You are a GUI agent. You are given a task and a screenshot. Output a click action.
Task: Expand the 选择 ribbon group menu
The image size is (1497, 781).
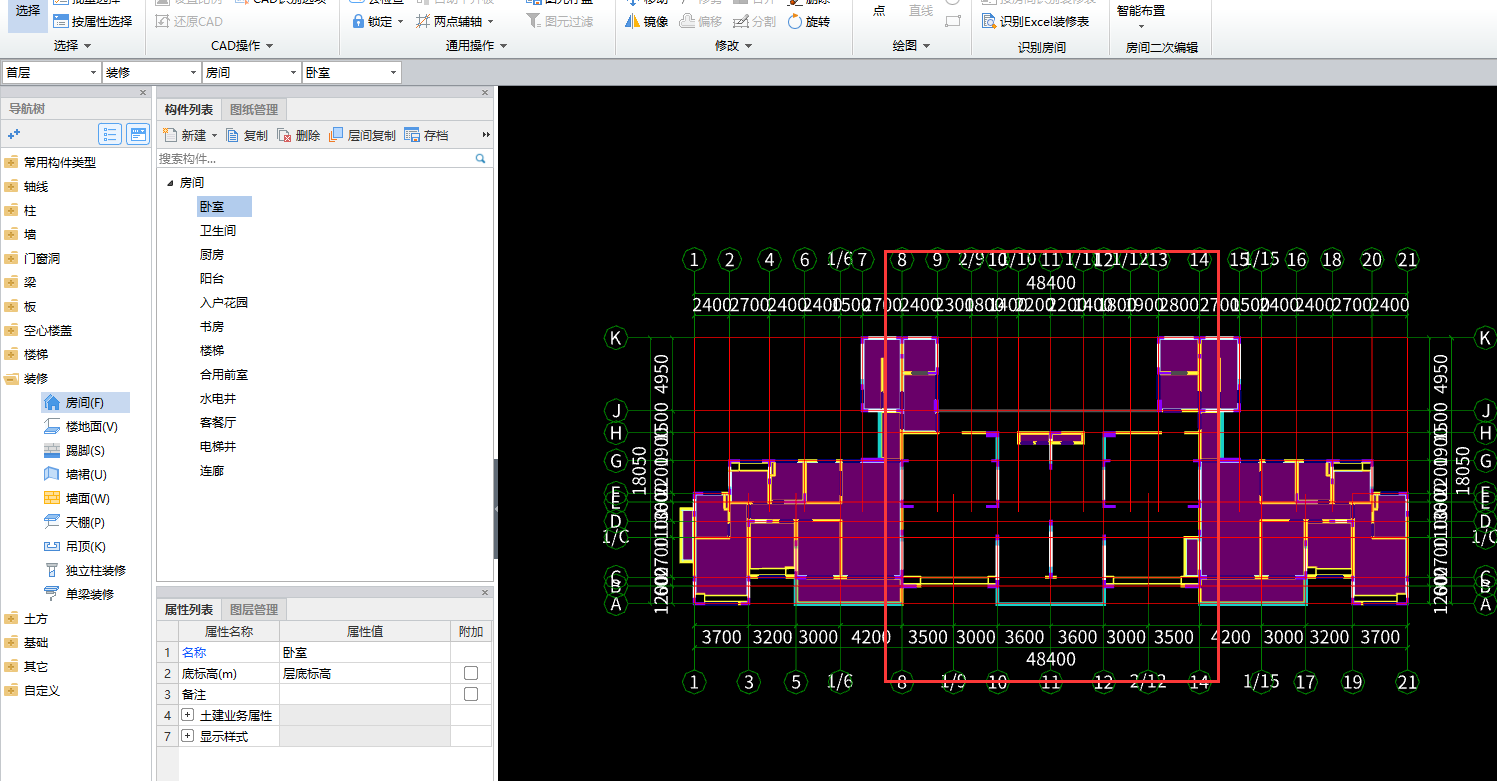click(73, 46)
